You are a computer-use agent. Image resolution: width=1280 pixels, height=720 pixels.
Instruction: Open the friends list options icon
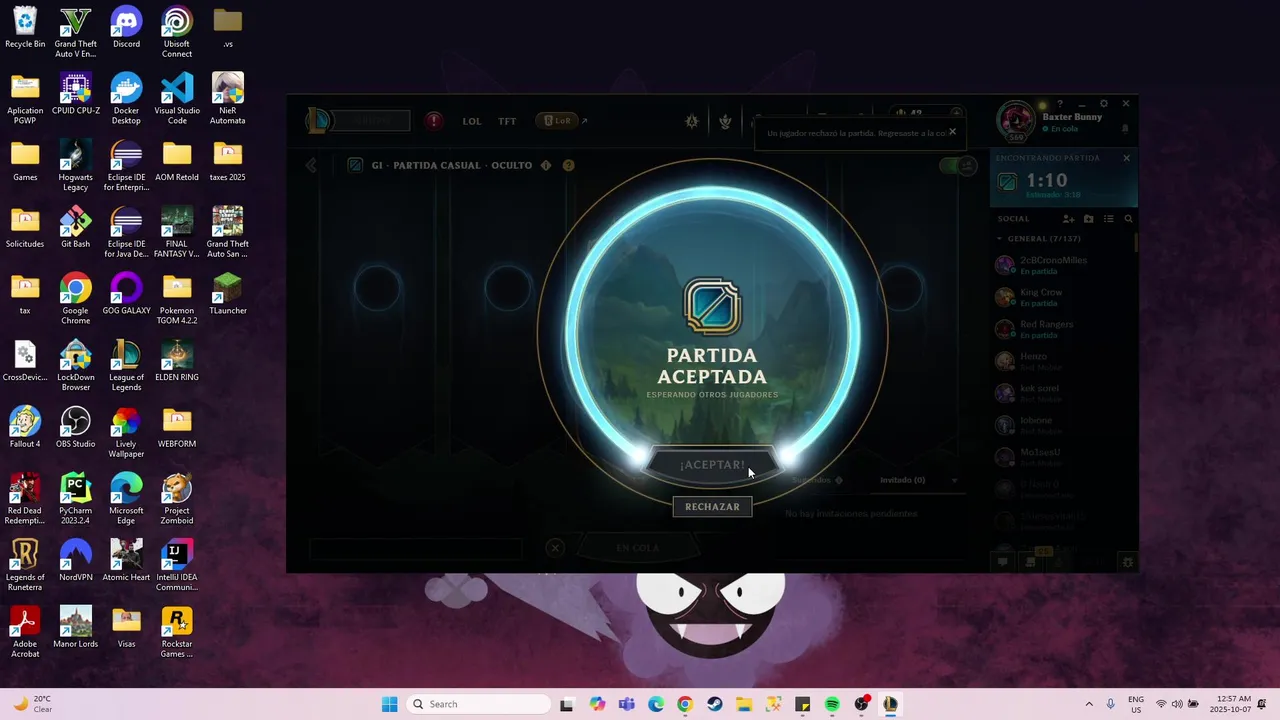click(x=1108, y=219)
